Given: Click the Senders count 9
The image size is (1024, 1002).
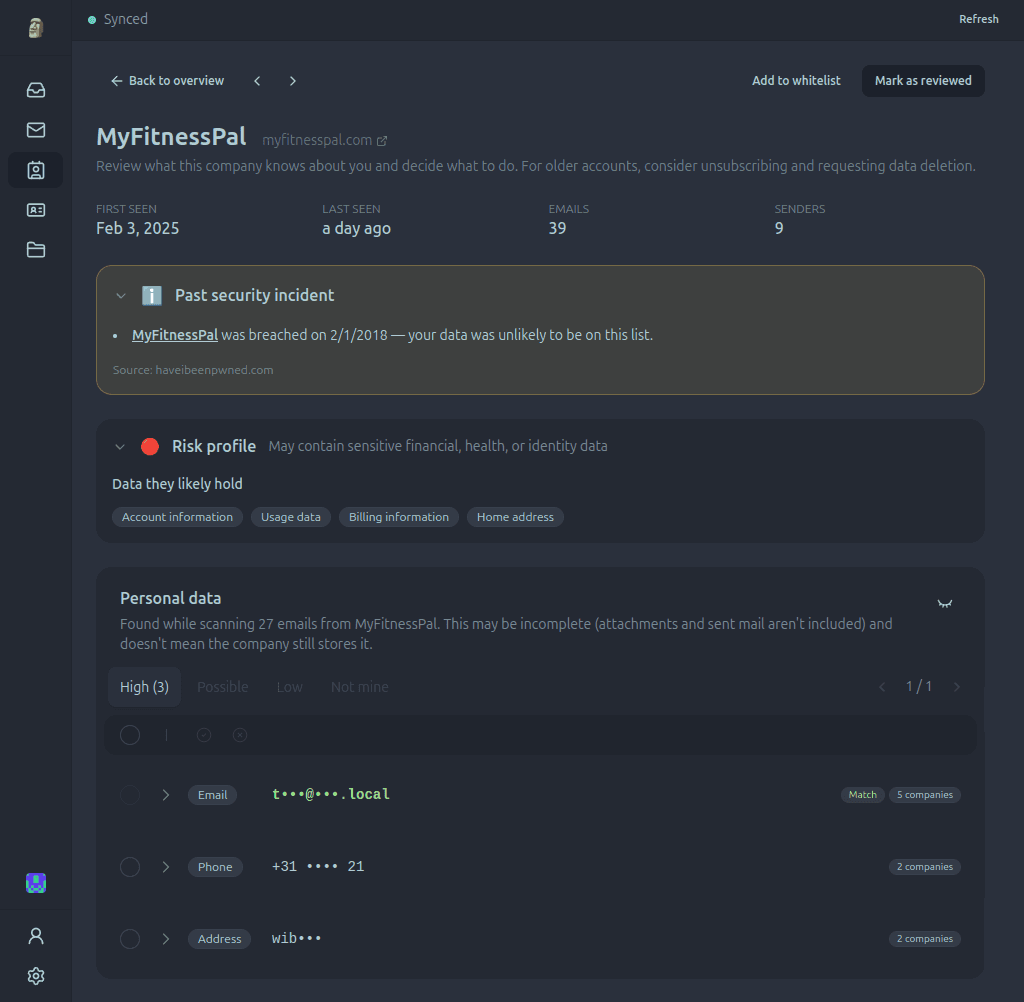Looking at the screenshot, I should pyautogui.click(x=779, y=229).
